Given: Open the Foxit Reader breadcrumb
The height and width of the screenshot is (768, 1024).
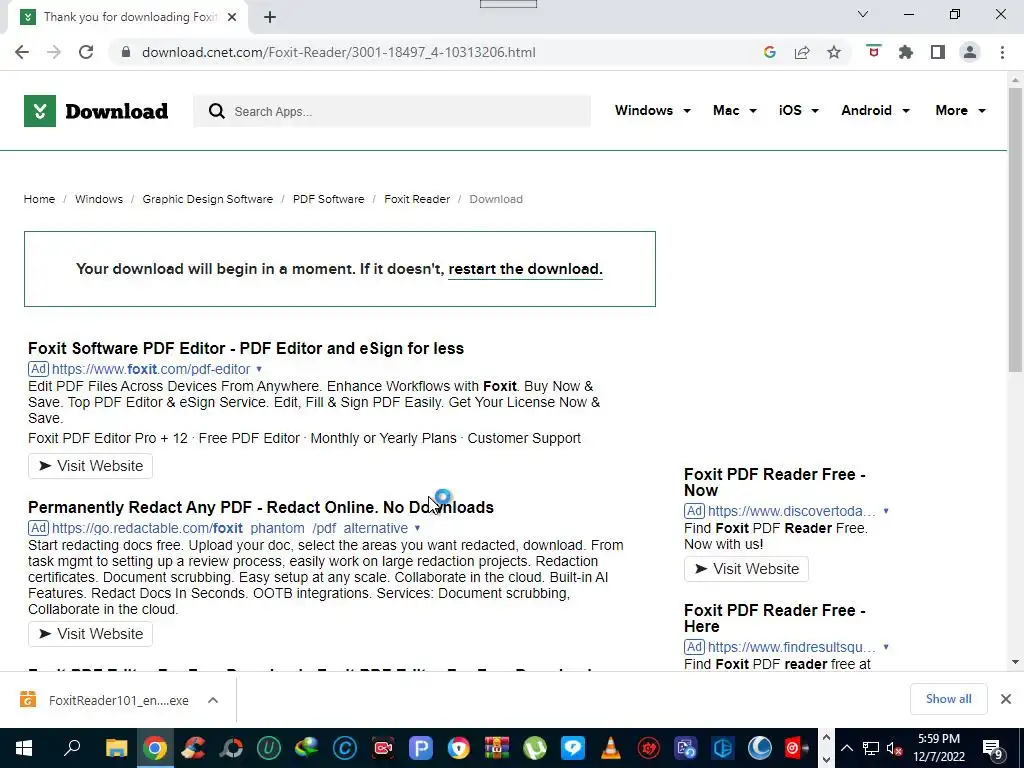Looking at the screenshot, I should click(417, 199).
